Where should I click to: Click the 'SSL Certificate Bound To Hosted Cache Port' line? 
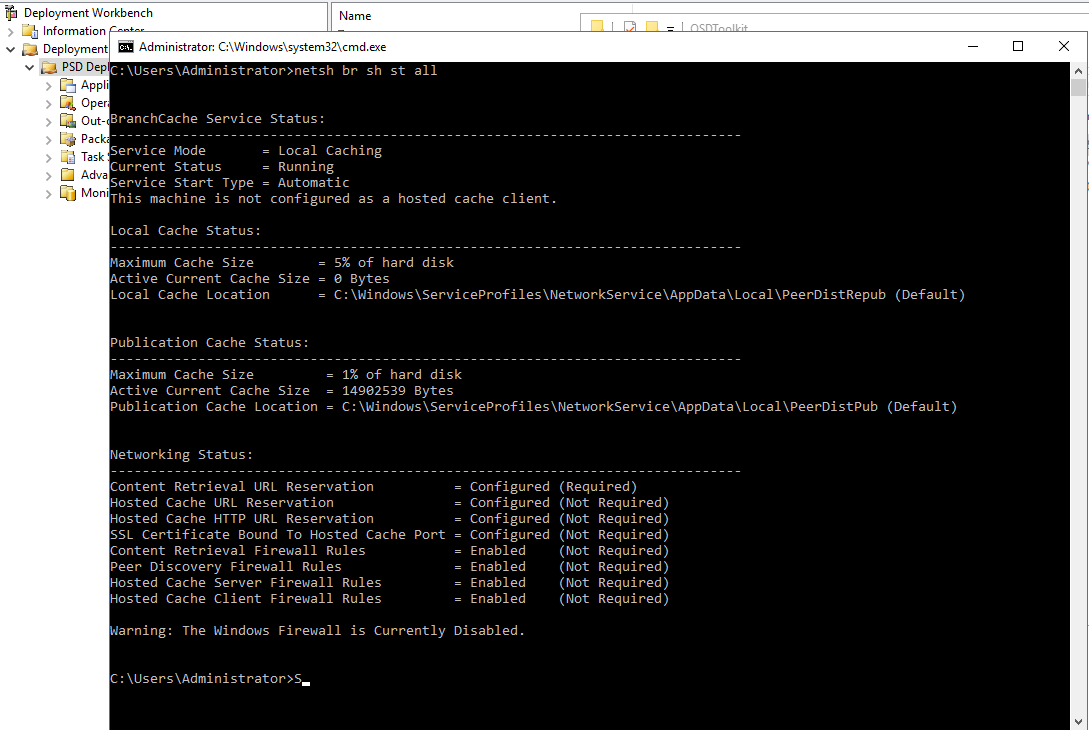pyautogui.click(x=390, y=533)
